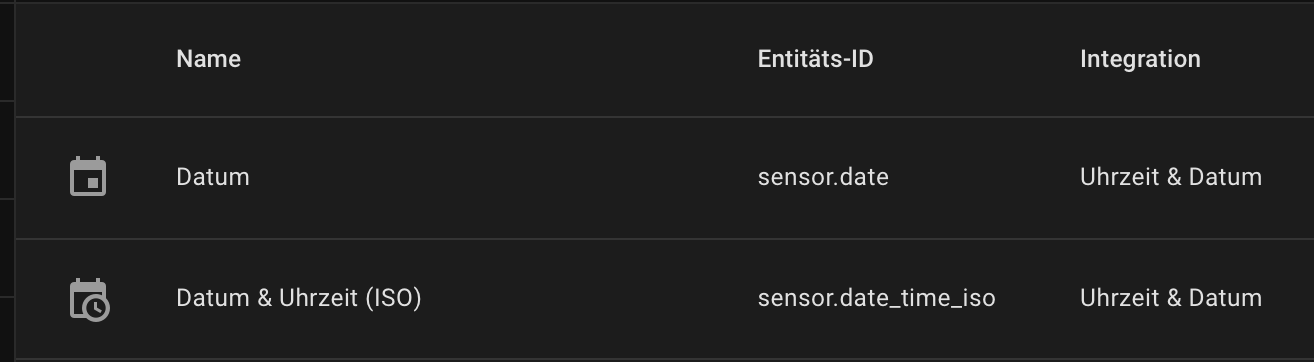The height and width of the screenshot is (362, 1314).
Task: Click the calendar icon beside Datum
Action: pos(88,177)
